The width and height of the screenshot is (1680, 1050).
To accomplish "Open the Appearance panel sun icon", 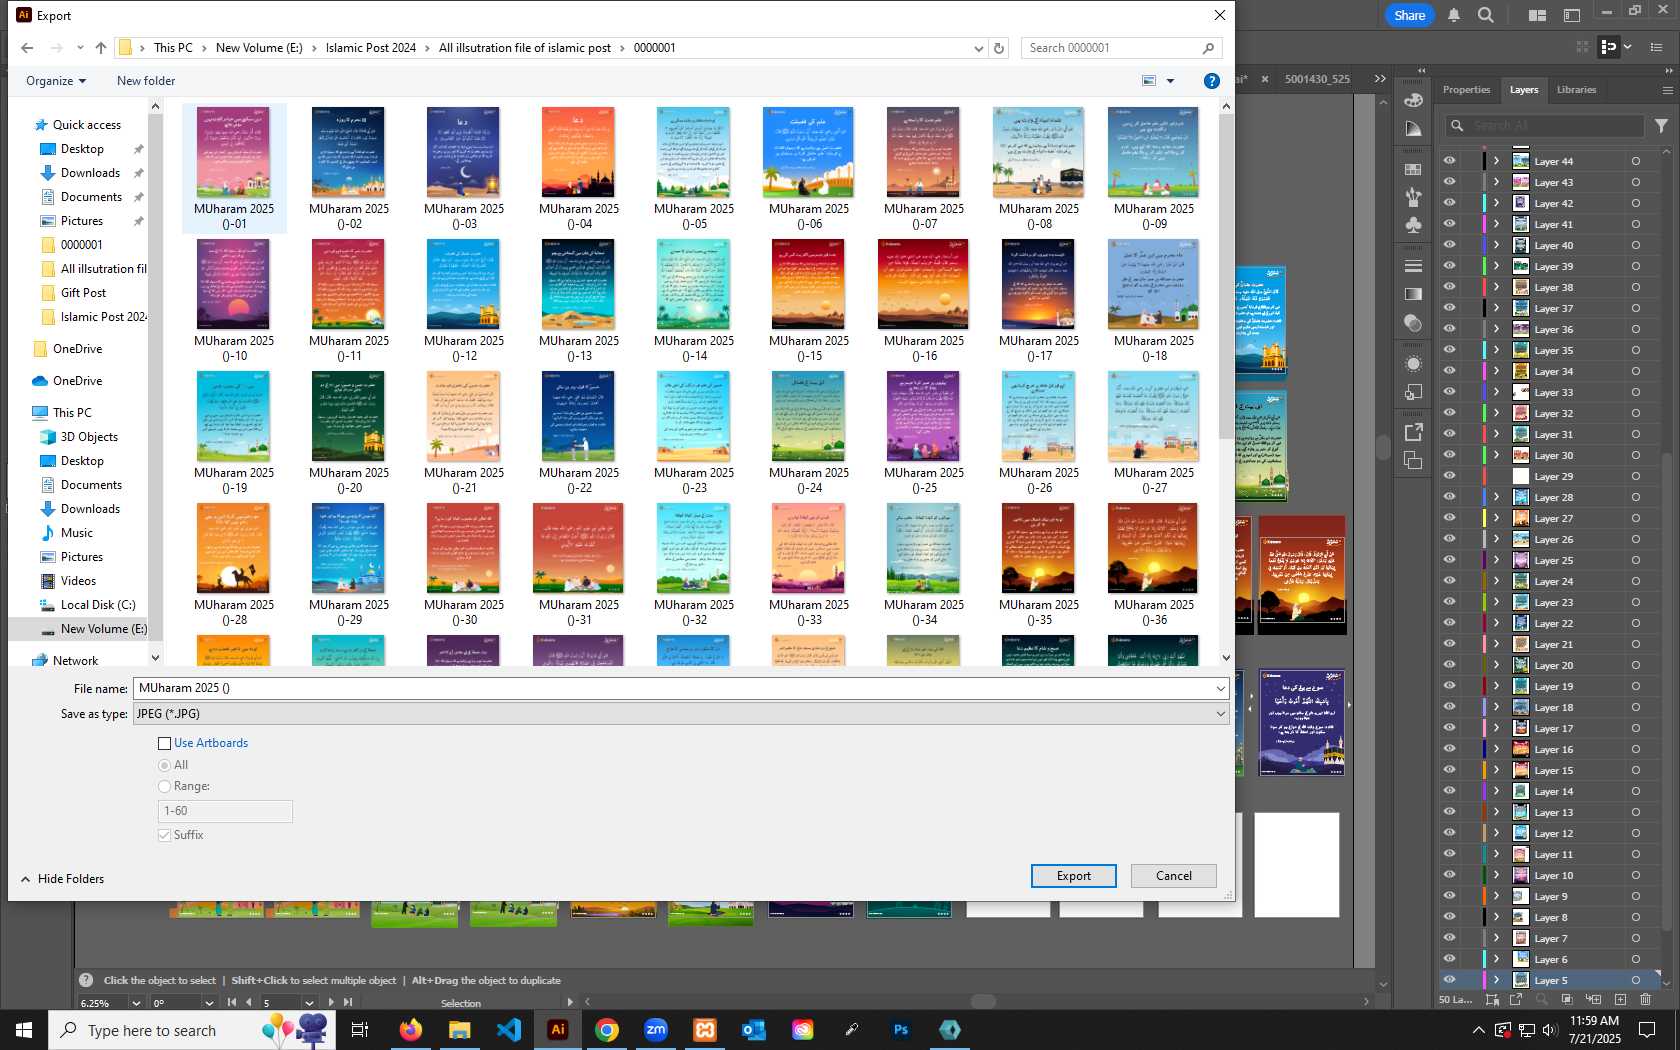I will point(1413,363).
